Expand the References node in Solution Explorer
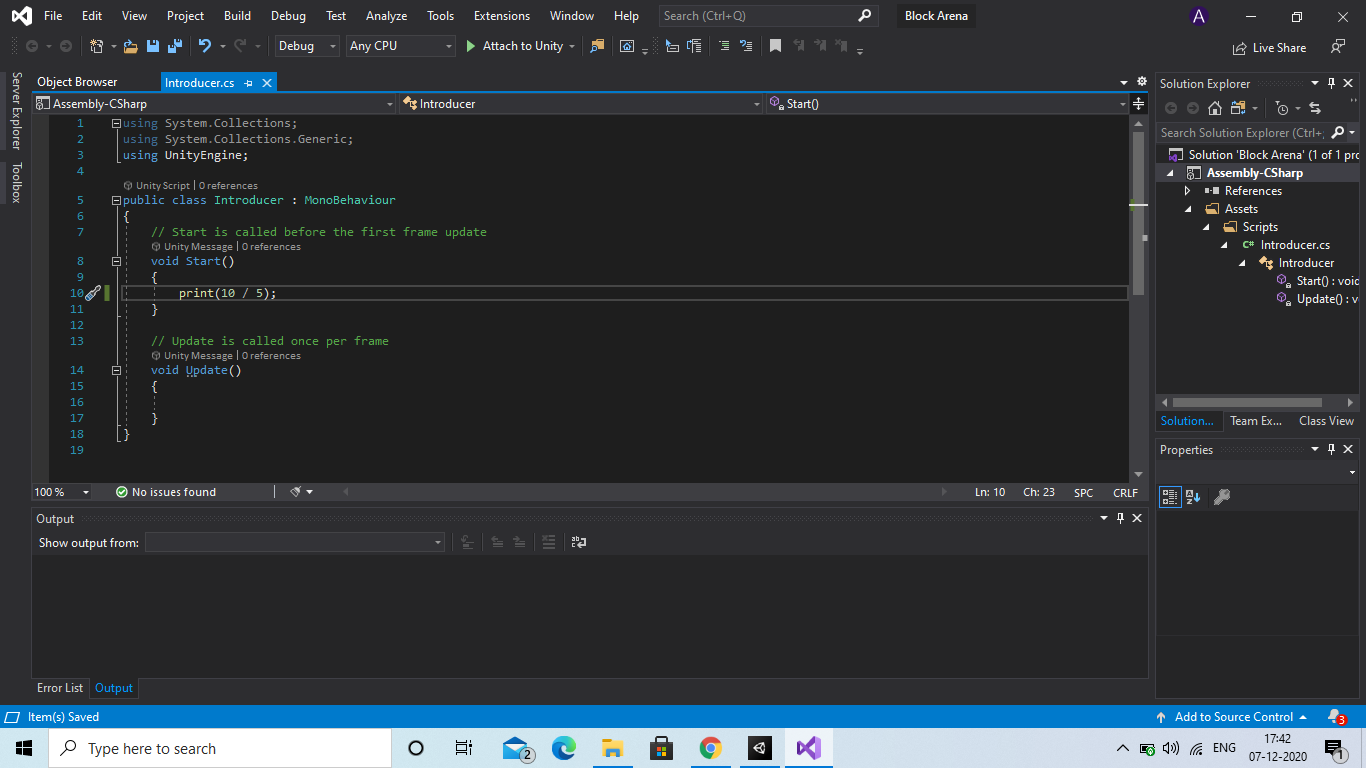This screenshot has width=1366, height=768. tap(1188, 190)
